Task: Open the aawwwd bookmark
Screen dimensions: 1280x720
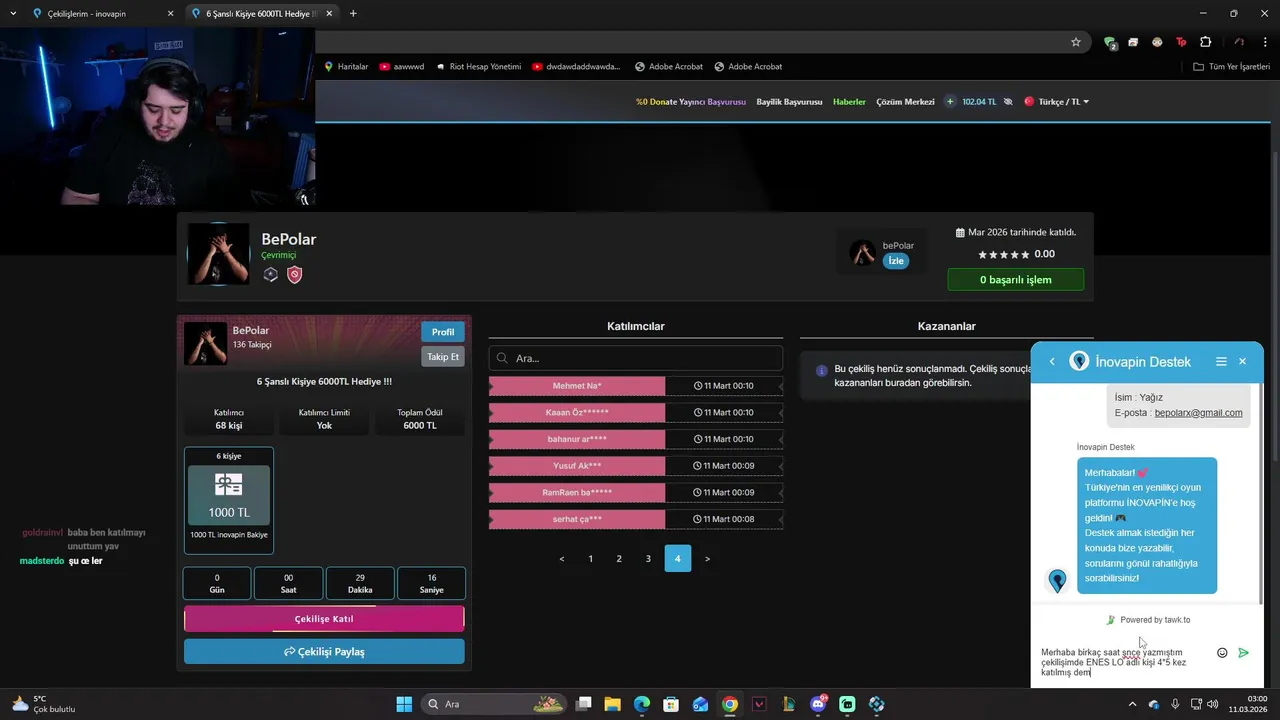Action: (x=401, y=67)
